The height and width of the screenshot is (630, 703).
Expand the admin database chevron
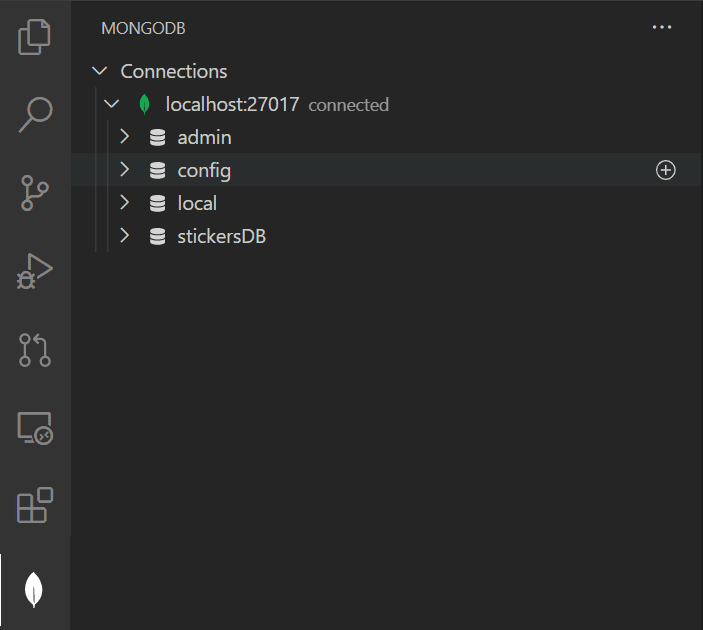click(125, 137)
